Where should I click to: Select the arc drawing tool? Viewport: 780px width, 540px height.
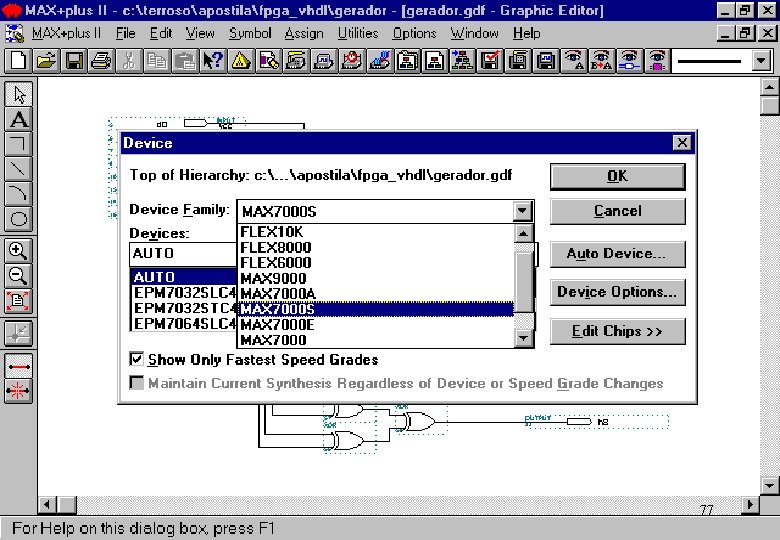(19, 194)
